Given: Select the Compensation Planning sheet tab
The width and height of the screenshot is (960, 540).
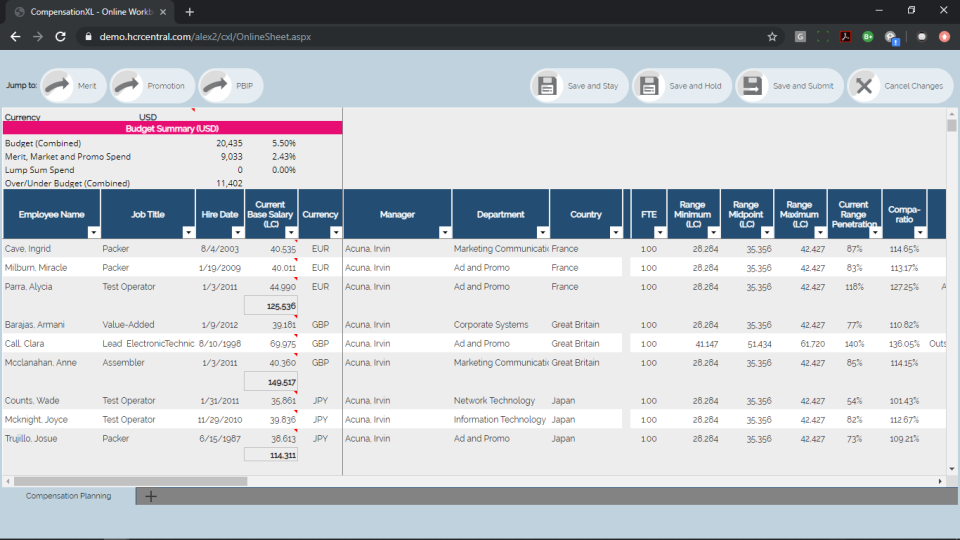Looking at the screenshot, I should [x=69, y=496].
